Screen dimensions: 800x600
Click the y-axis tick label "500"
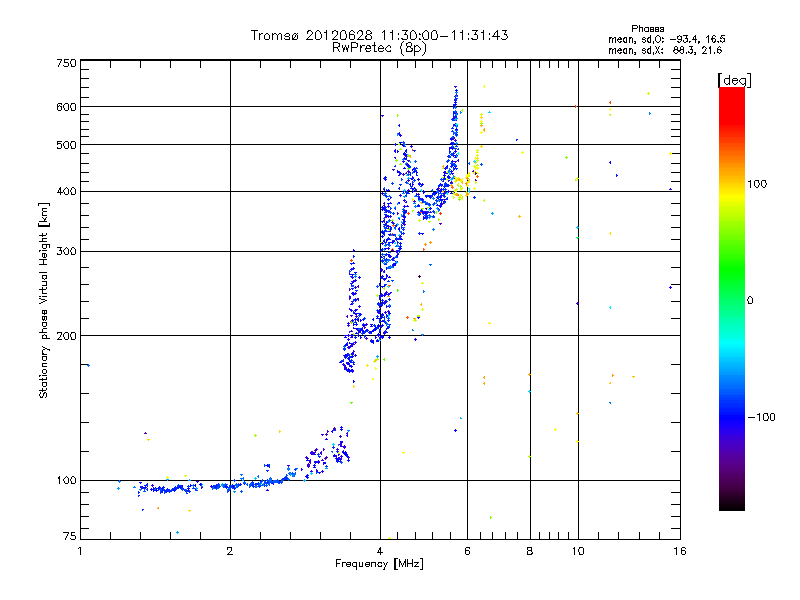pos(66,145)
